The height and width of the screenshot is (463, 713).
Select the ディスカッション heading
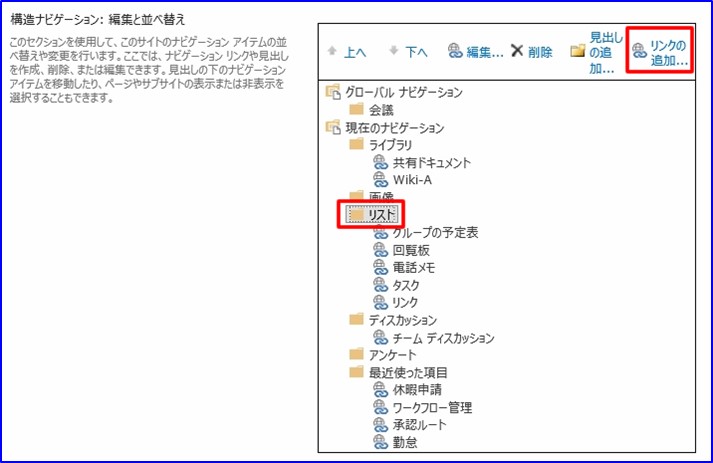[x=403, y=320]
